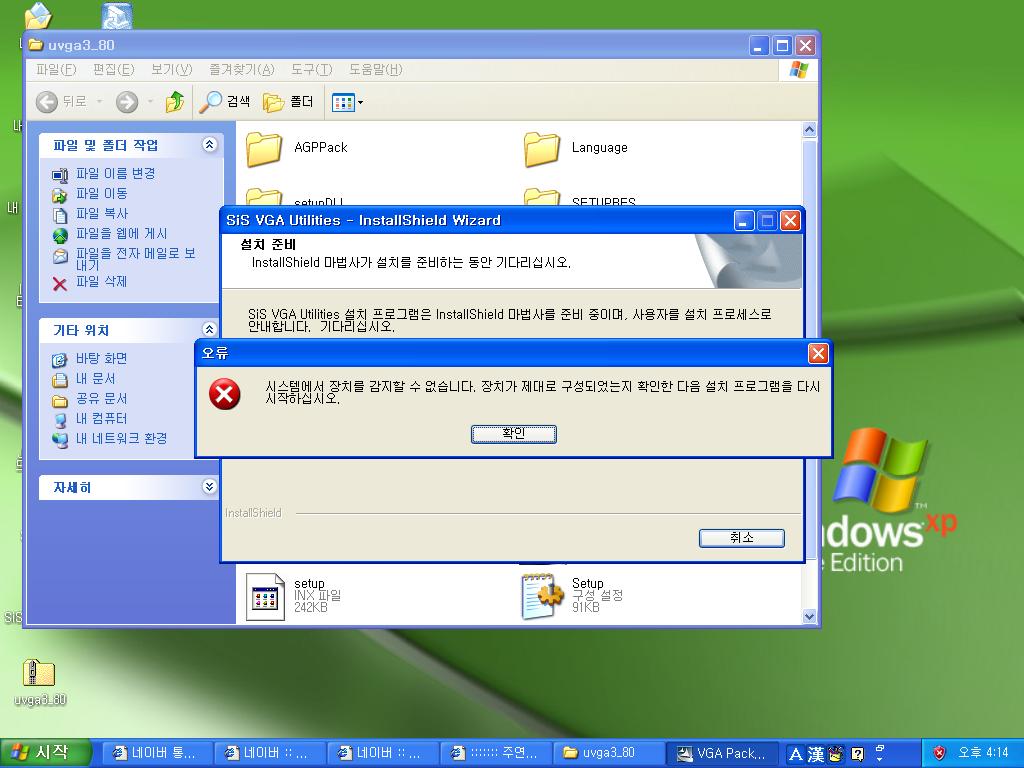Collapse the 파일 및 폴더 작업 panel
This screenshot has height=768, width=1024.
tap(209, 145)
